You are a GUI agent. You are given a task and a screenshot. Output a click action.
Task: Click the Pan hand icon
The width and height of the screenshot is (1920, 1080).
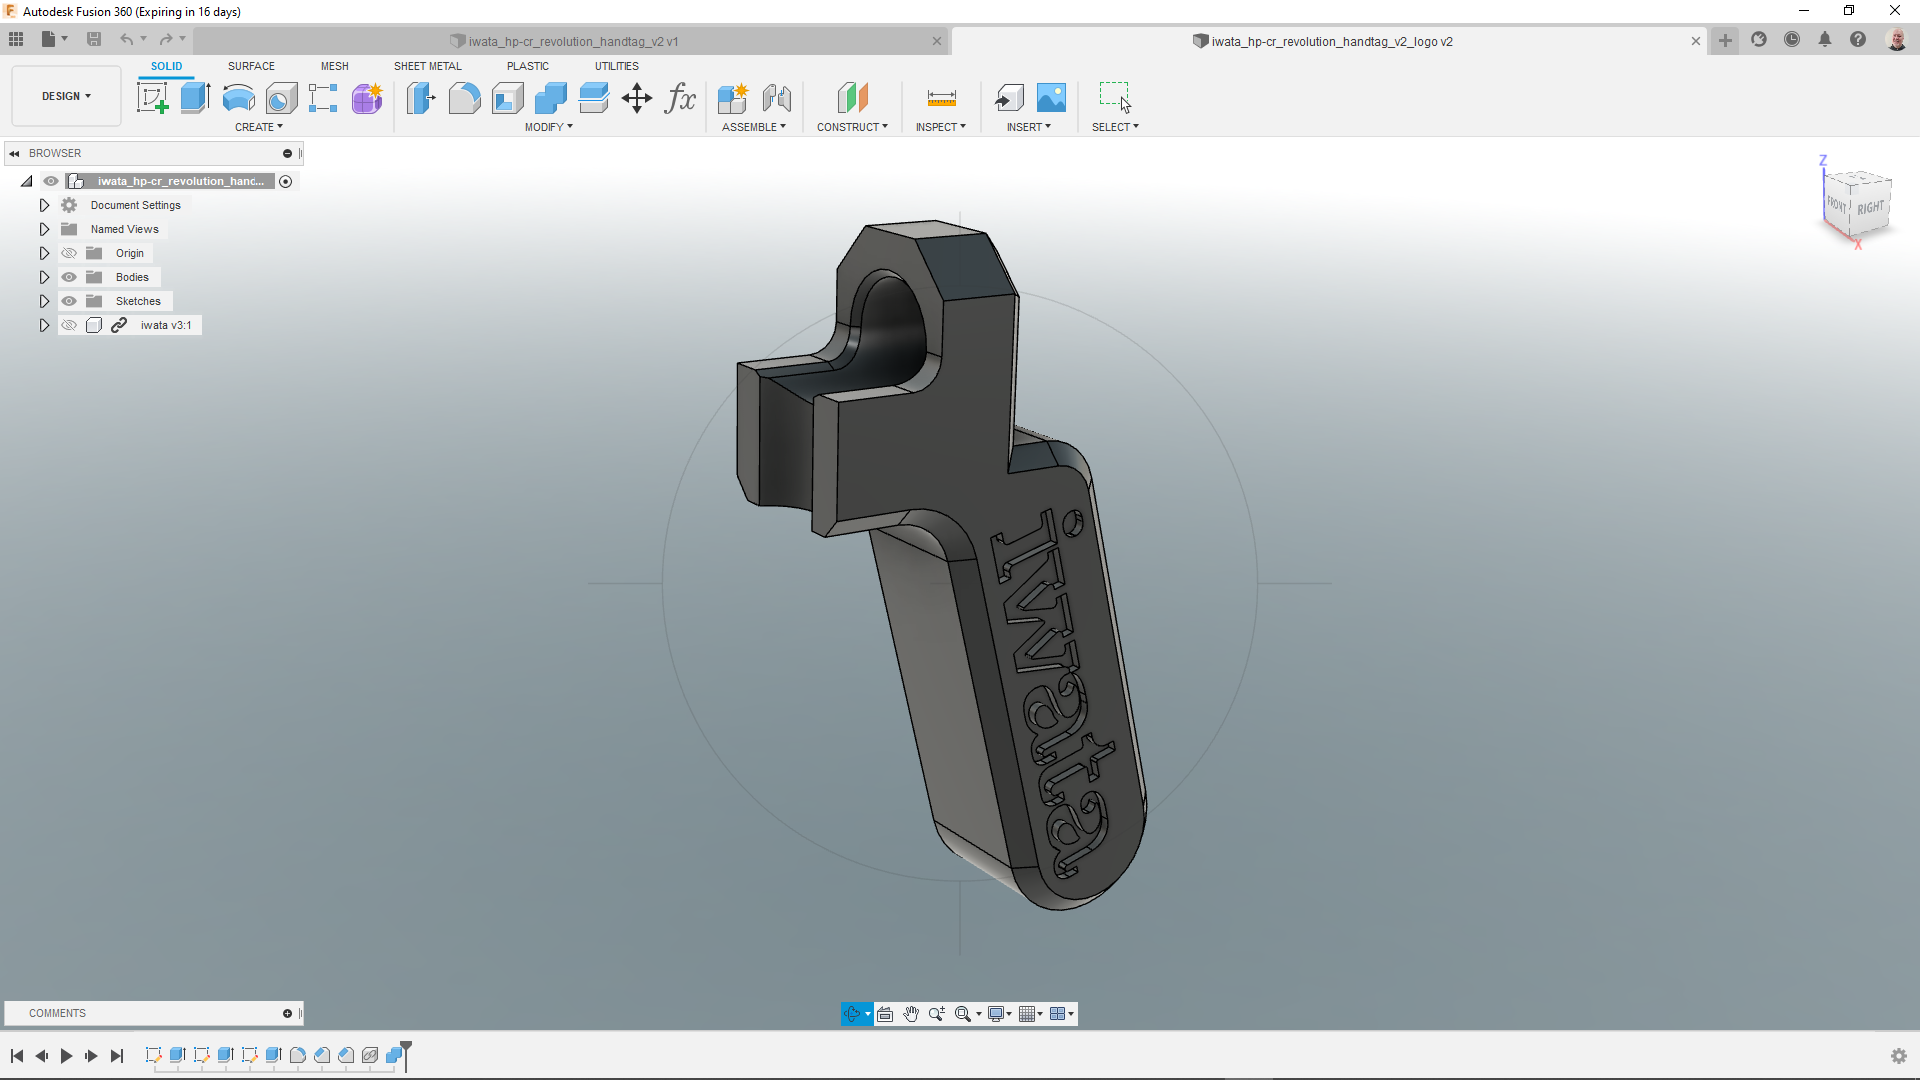pos(911,1014)
